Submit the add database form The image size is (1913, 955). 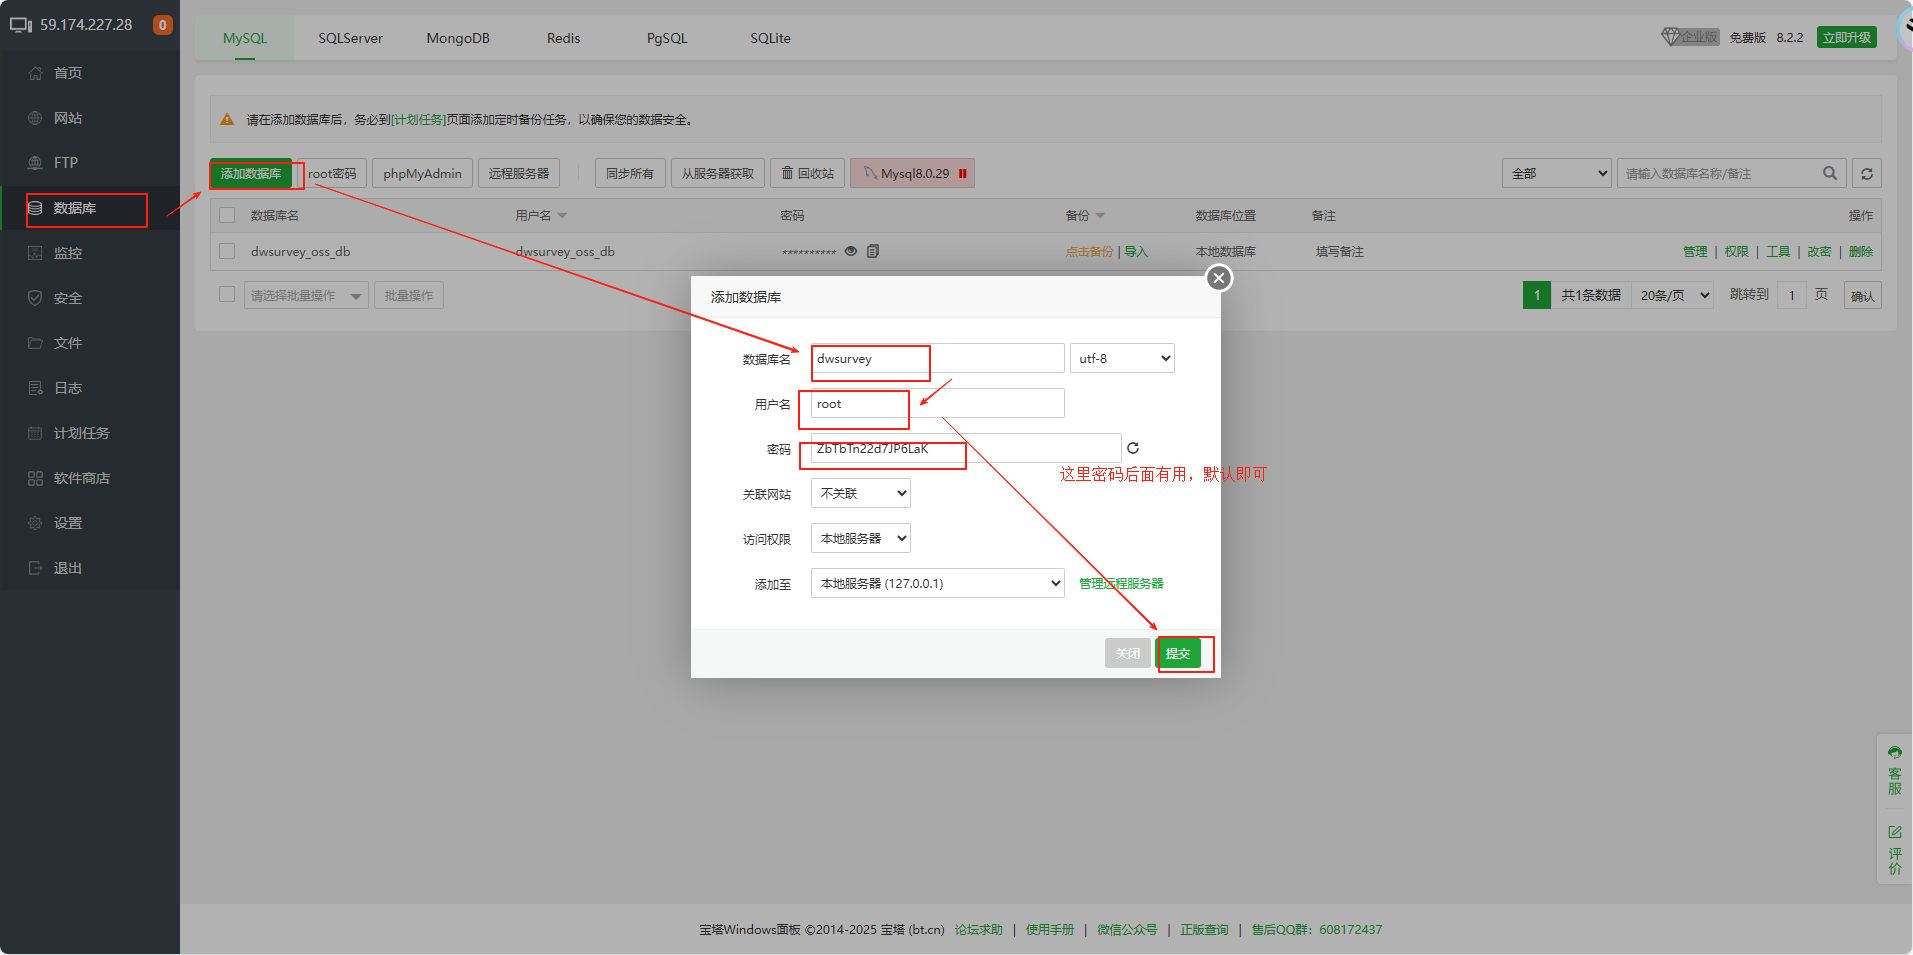1178,653
